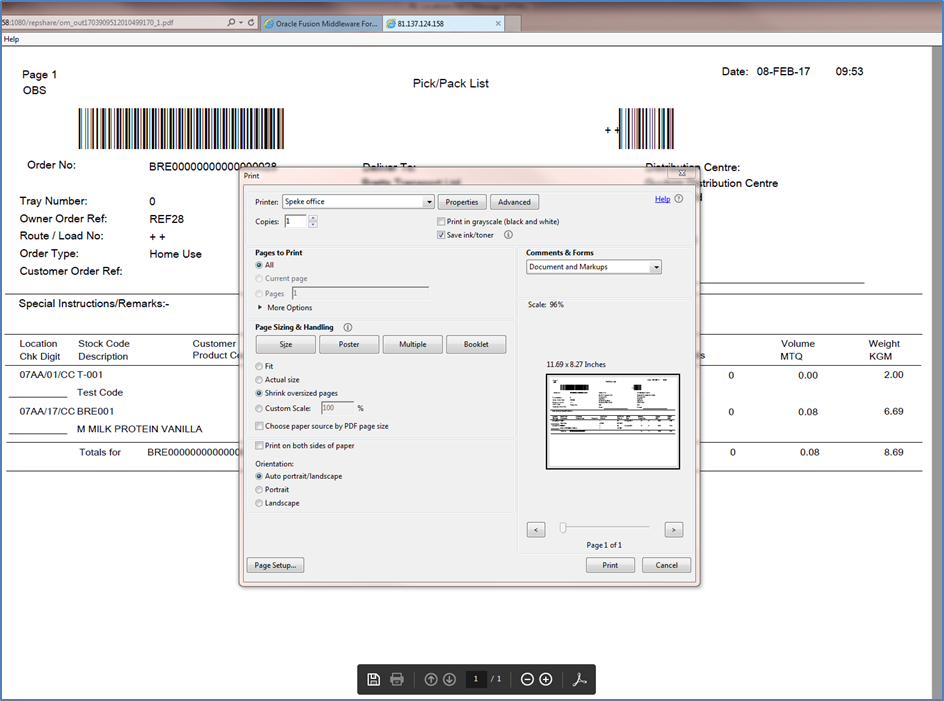Viewport: 944px width, 701px height.
Task: Zoom in with the plus icon
Action: (546, 679)
